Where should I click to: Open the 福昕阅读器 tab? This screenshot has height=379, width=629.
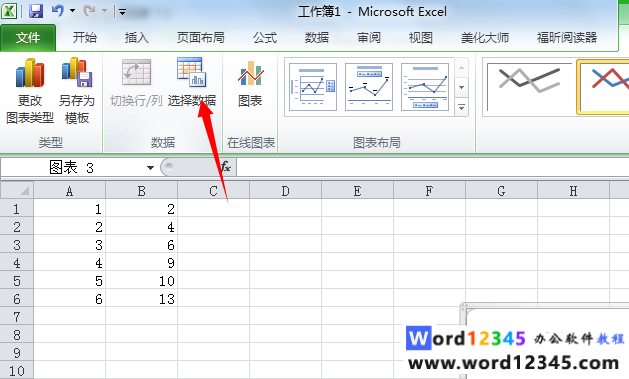tap(567, 38)
